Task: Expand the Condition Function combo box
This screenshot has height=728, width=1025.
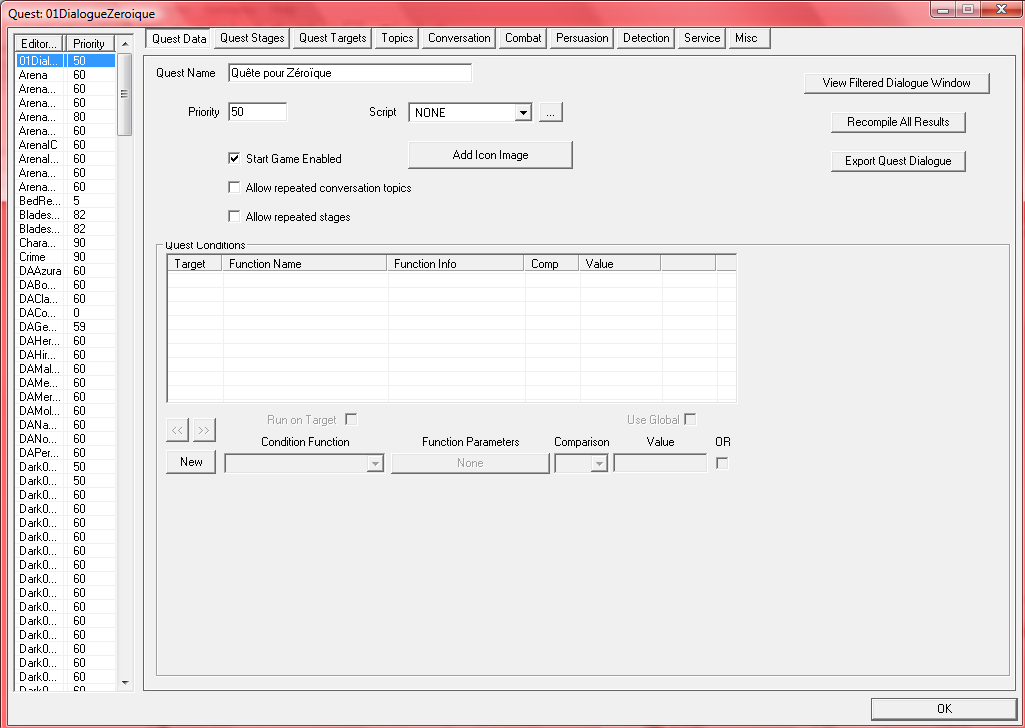Action: coord(375,464)
